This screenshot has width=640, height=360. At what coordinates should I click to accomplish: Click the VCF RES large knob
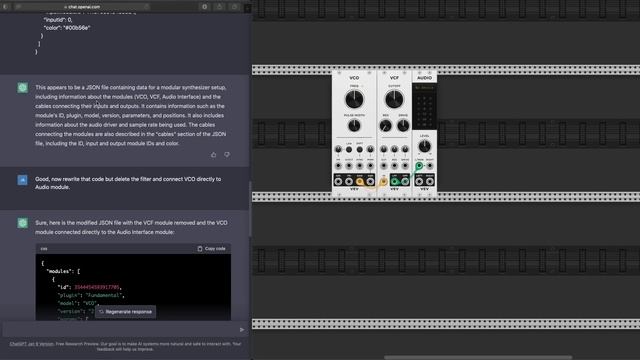[x=385, y=126]
